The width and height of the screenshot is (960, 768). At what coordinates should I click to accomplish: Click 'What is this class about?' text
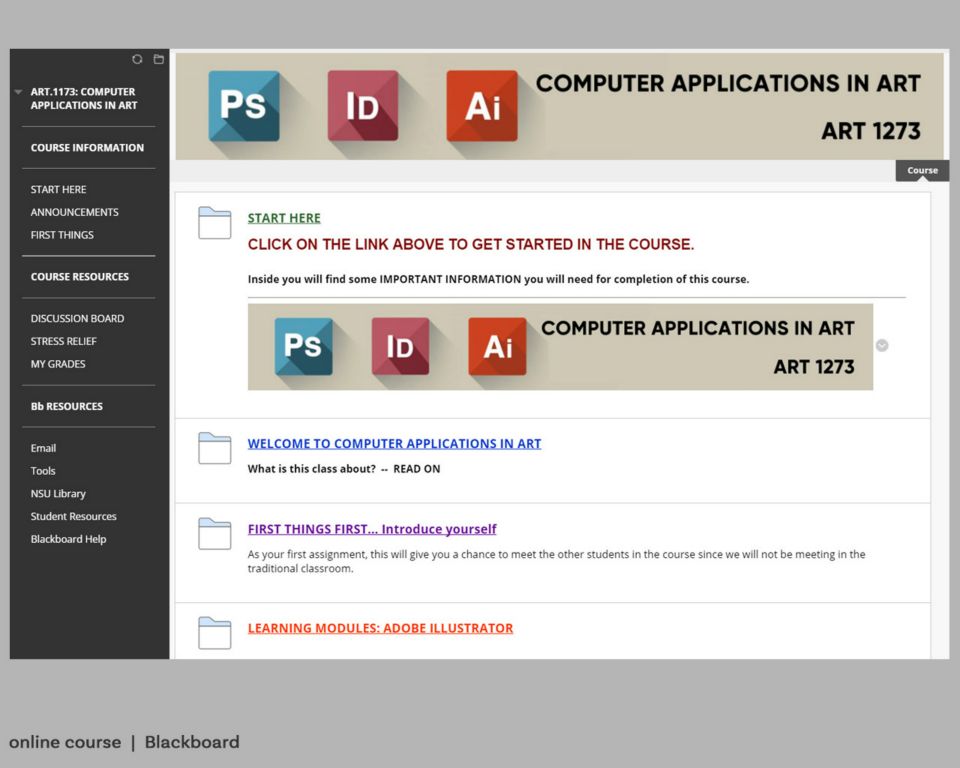[312, 469]
